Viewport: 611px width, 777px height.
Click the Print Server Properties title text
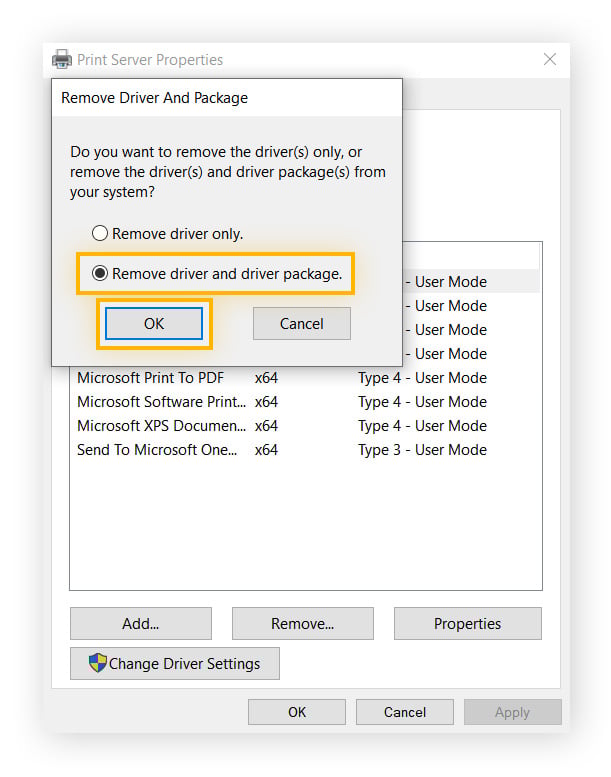click(x=150, y=60)
